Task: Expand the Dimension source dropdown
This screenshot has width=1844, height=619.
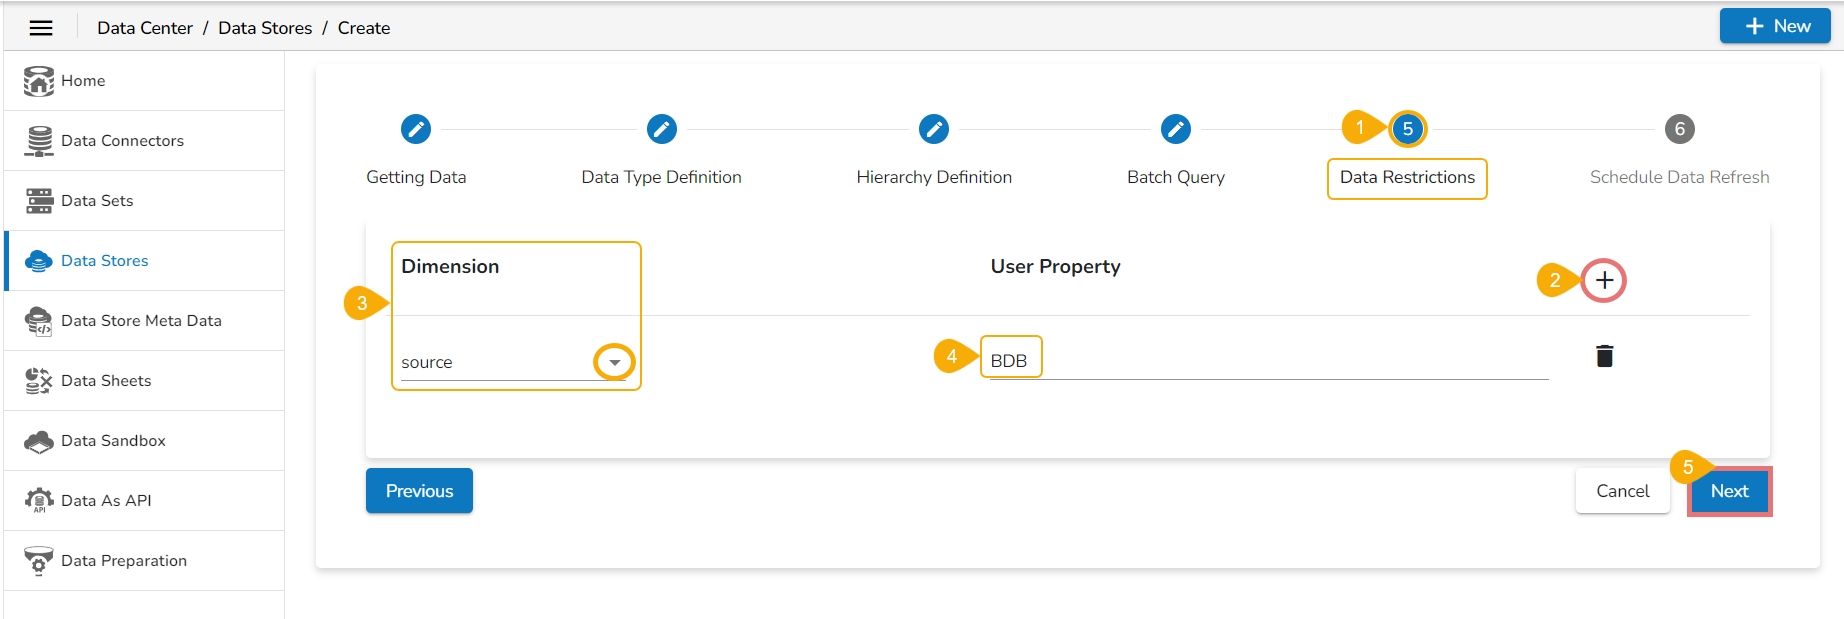Action: (614, 362)
